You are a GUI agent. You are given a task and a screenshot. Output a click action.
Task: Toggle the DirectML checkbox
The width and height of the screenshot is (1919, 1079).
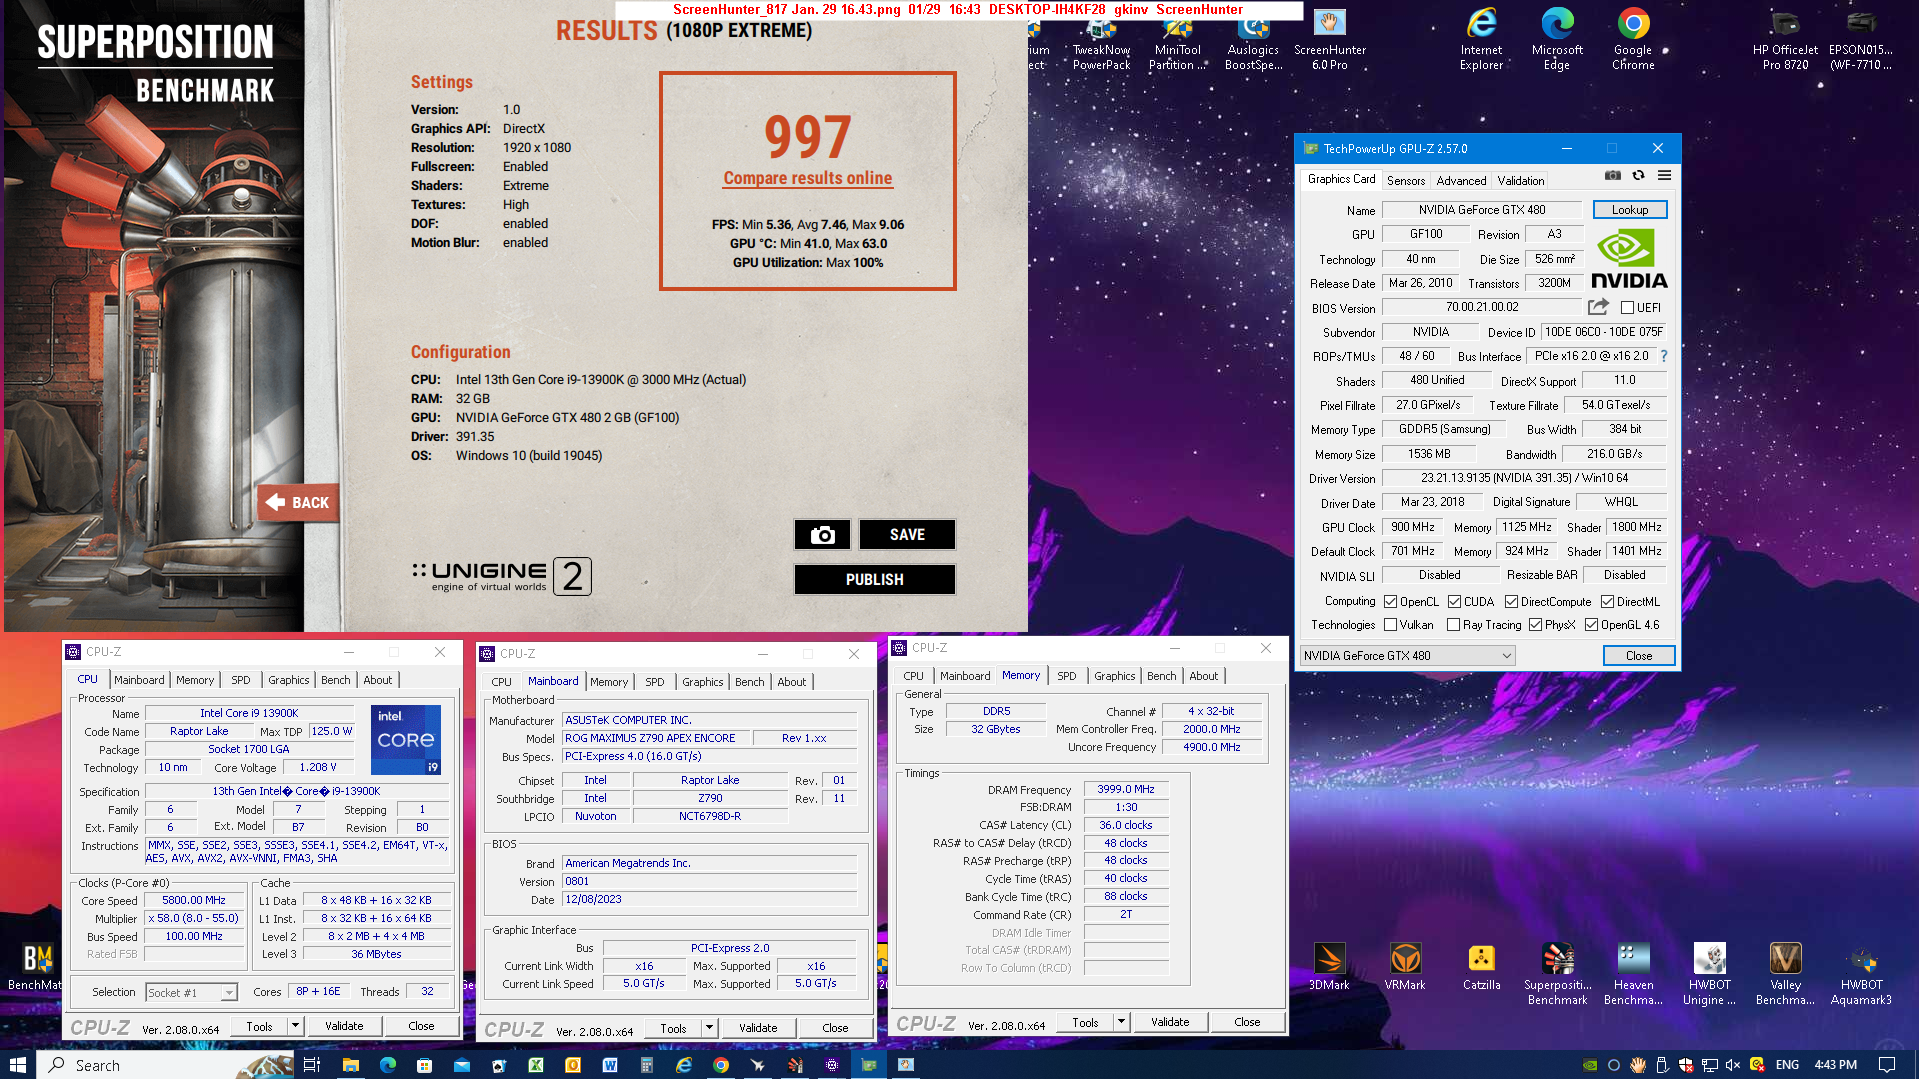pos(1607,602)
